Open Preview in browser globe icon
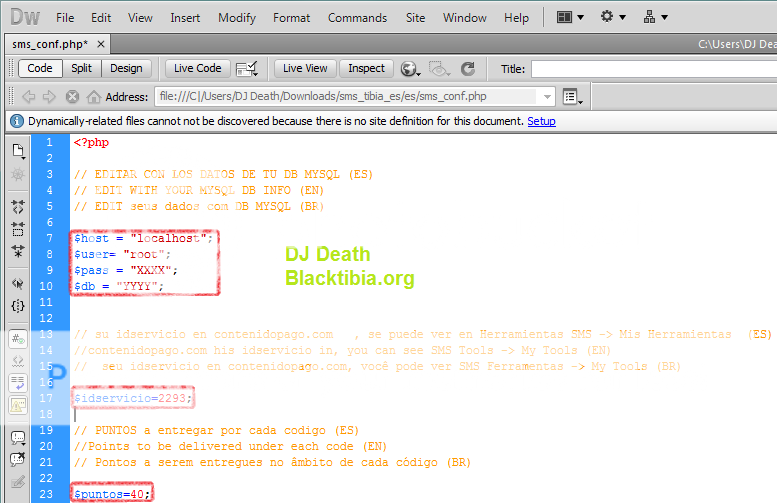777x503 pixels. click(x=410, y=69)
